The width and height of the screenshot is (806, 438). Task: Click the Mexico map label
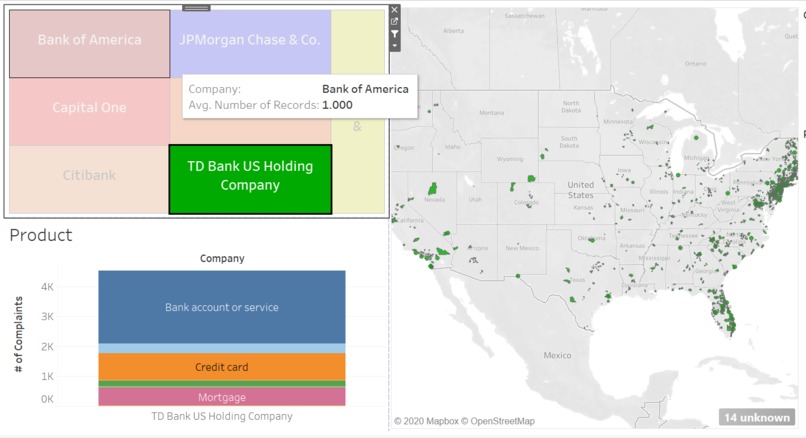(557, 355)
